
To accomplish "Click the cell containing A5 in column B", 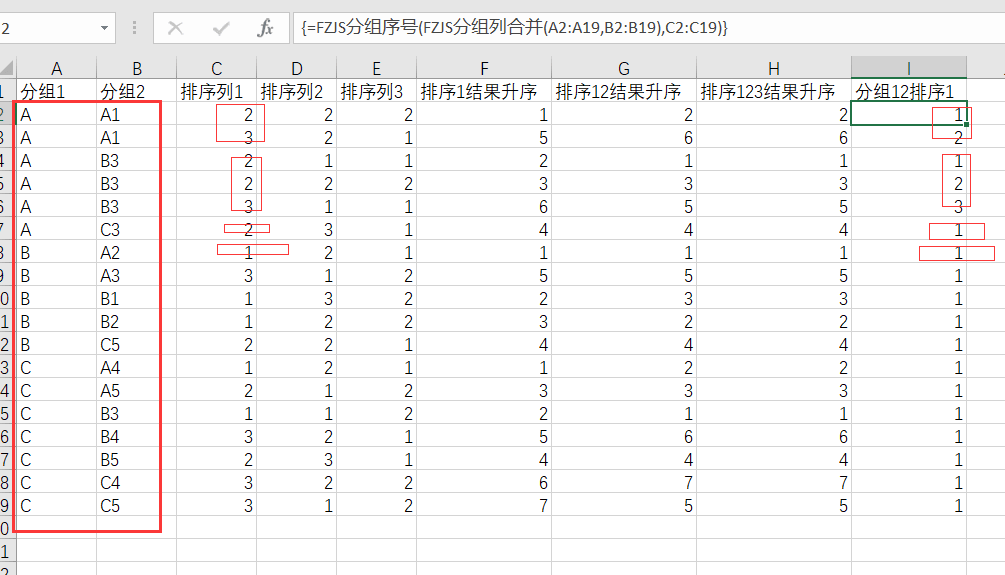I will pos(137,391).
